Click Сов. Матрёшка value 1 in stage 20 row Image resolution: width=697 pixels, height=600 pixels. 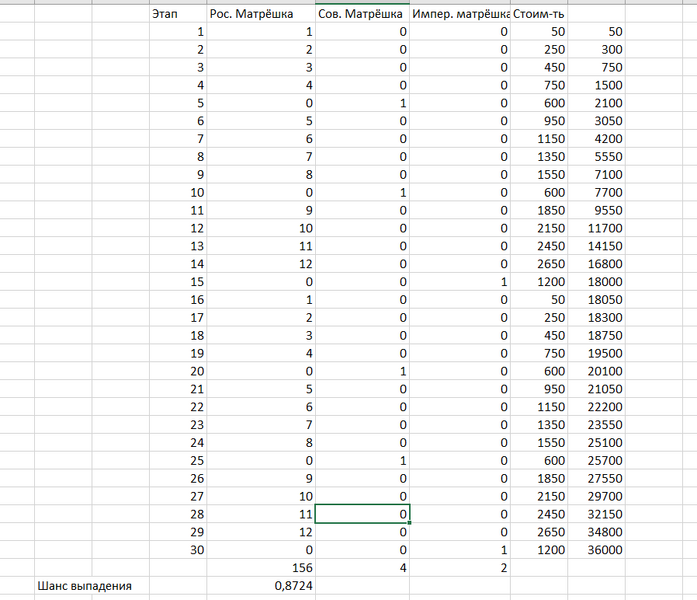click(x=362, y=371)
